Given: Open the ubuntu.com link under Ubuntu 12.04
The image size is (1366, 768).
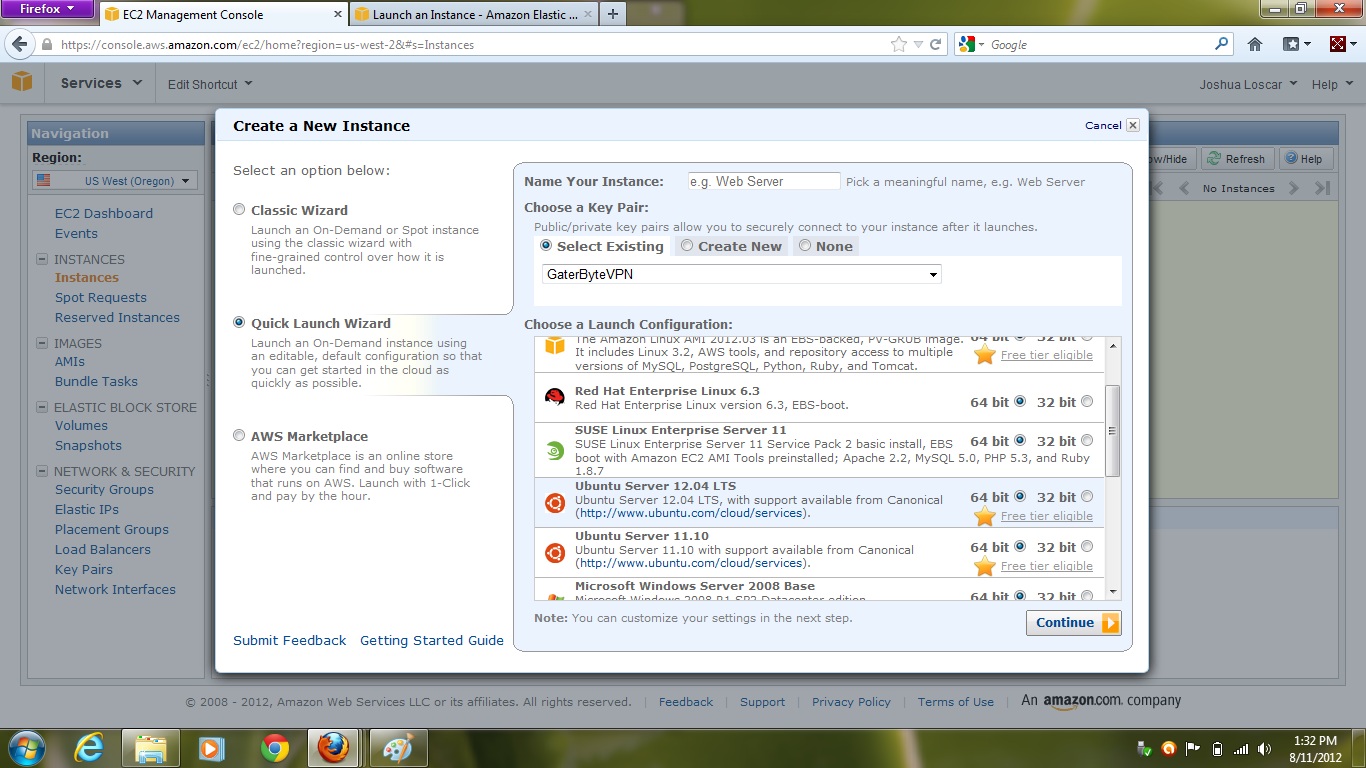Looking at the screenshot, I should click(x=691, y=513).
